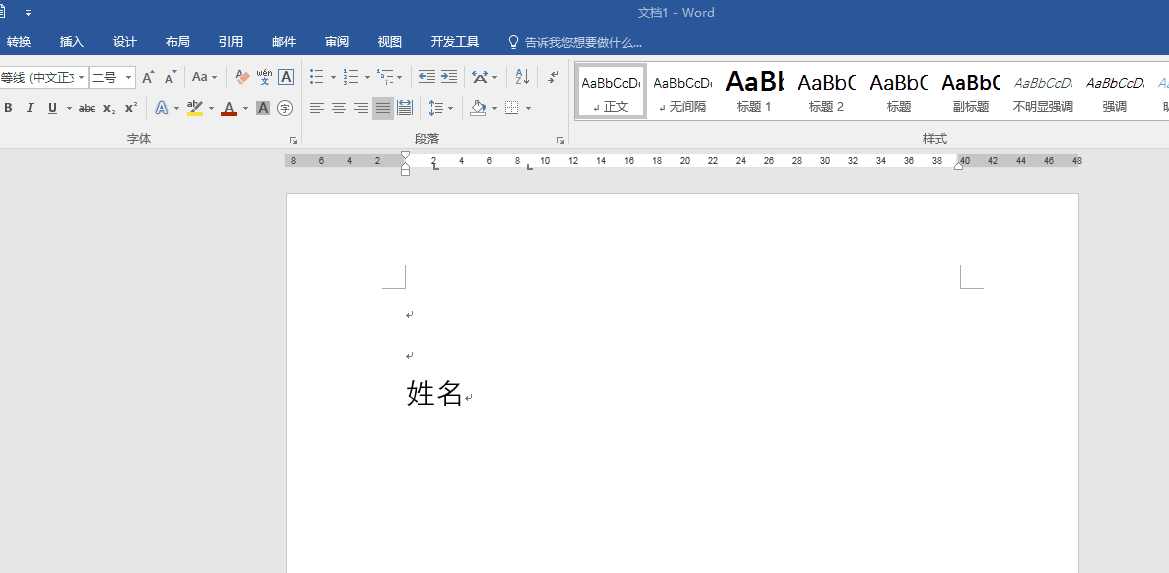Image resolution: width=1169 pixels, height=573 pixels.
Task: Toggle character shading gray A
Action: point(262,108)
